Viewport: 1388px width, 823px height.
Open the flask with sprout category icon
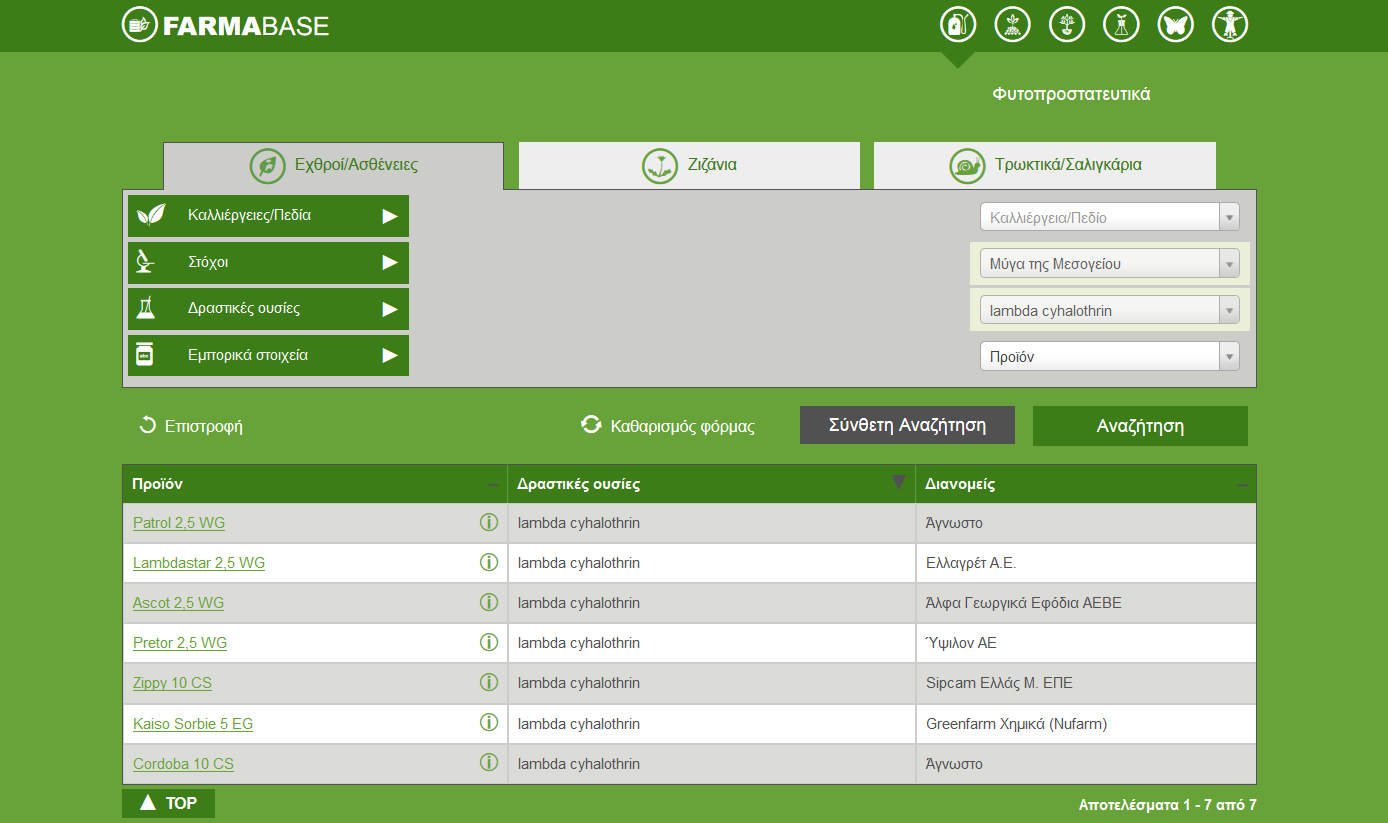click(x=1121, y=24)
